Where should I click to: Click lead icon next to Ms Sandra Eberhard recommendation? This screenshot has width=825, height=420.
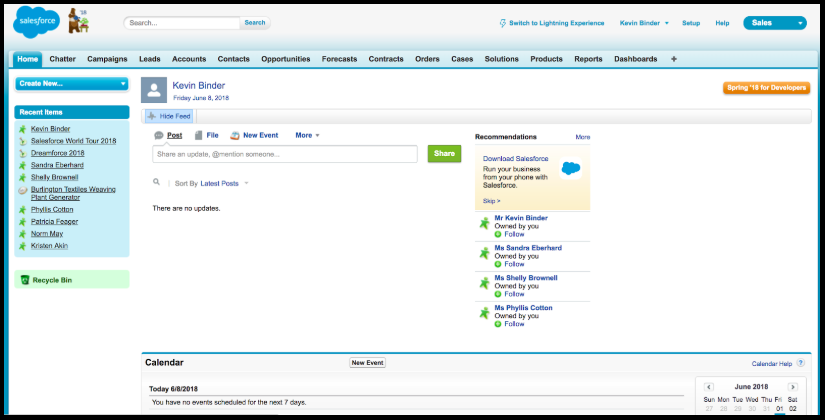pyautogui.click(x=484, y=253)
